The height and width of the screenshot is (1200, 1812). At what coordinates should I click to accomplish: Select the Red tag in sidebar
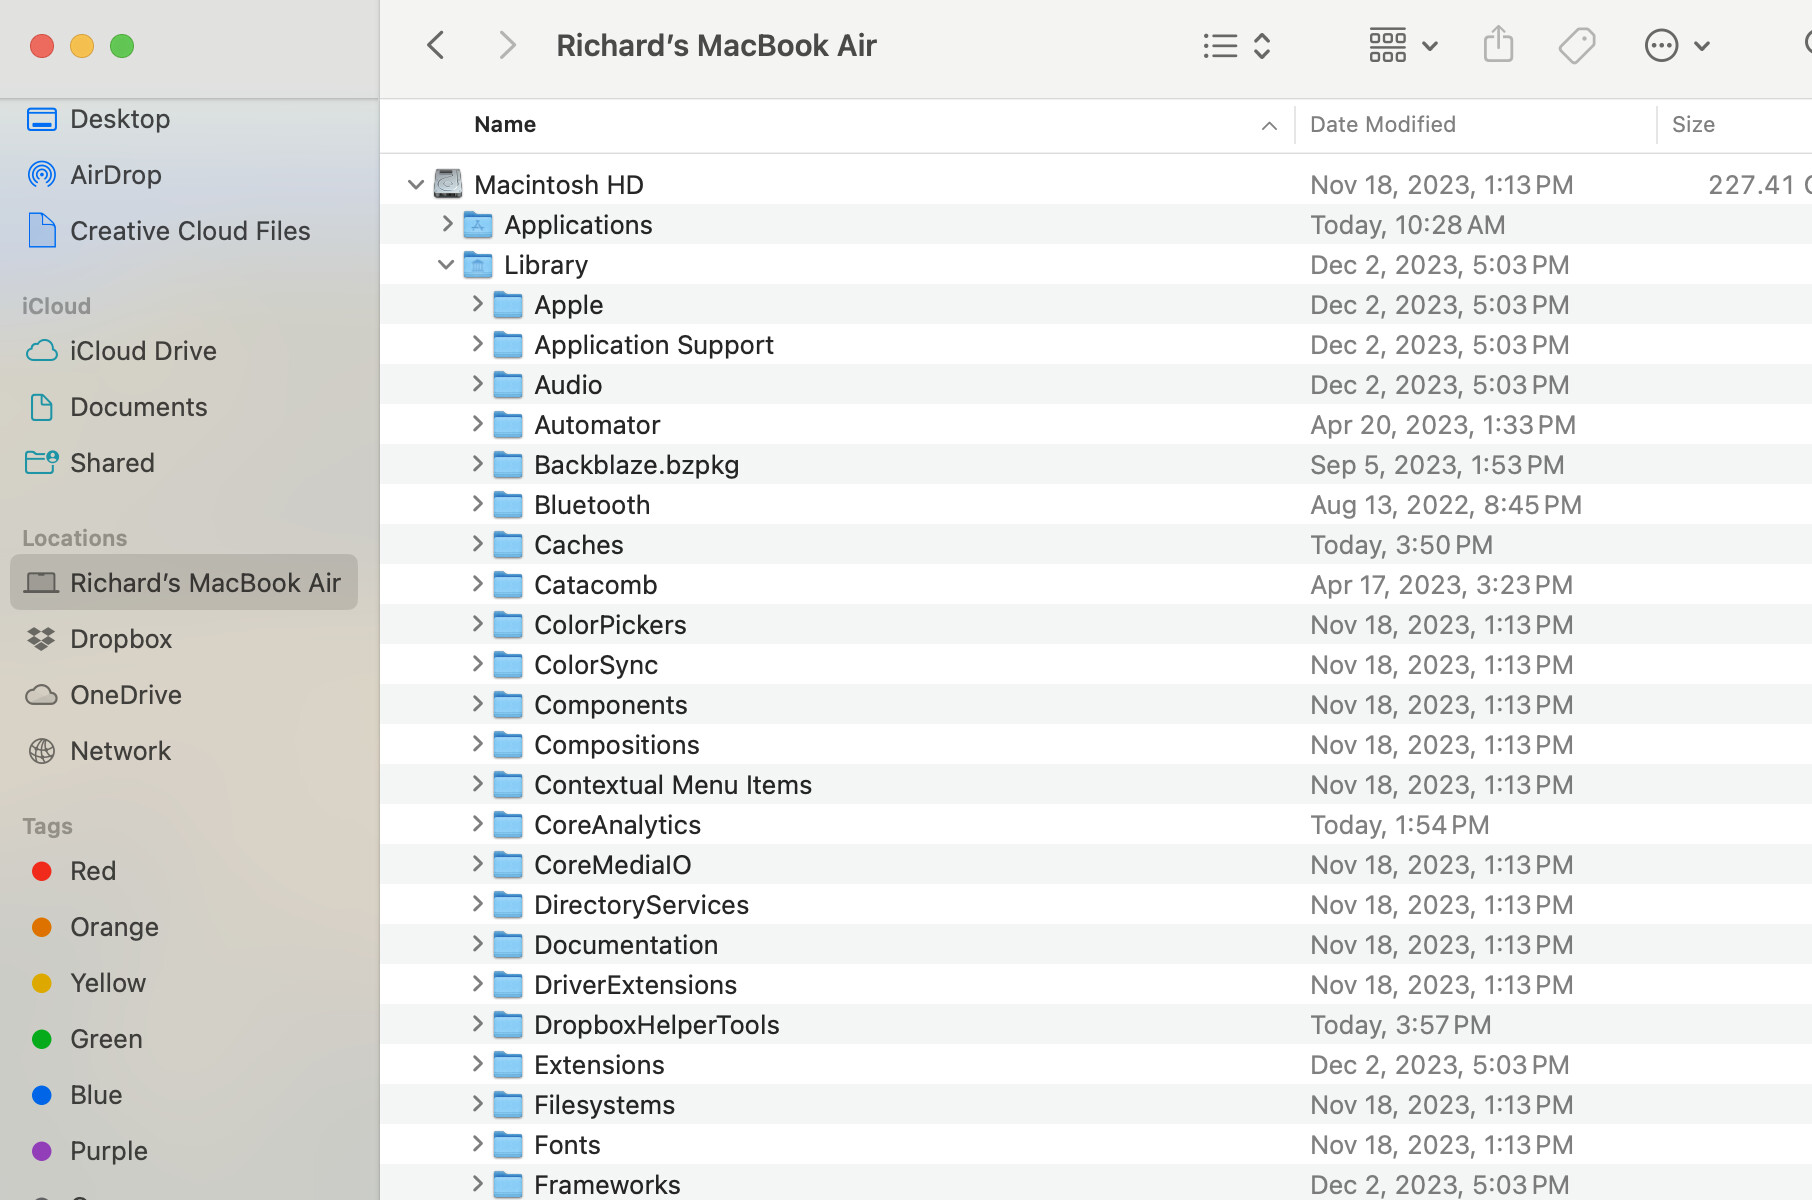pyautogui.click(x=92, y=871)
